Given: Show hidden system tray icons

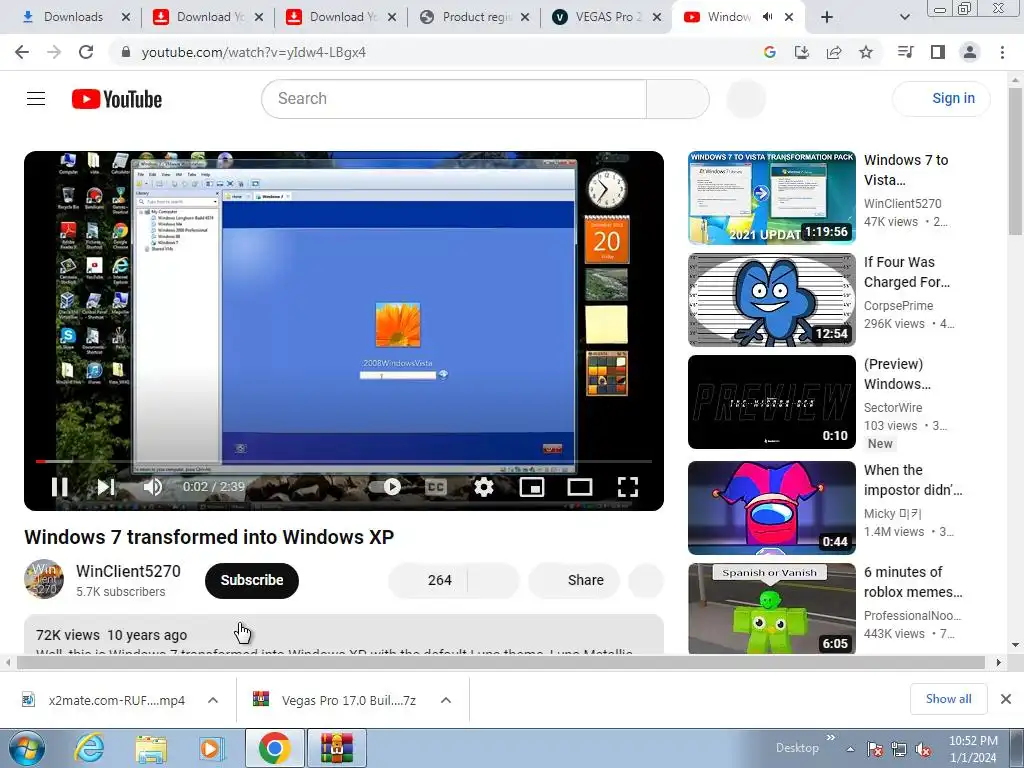Looking at the screenshot, I should (850, 750).
